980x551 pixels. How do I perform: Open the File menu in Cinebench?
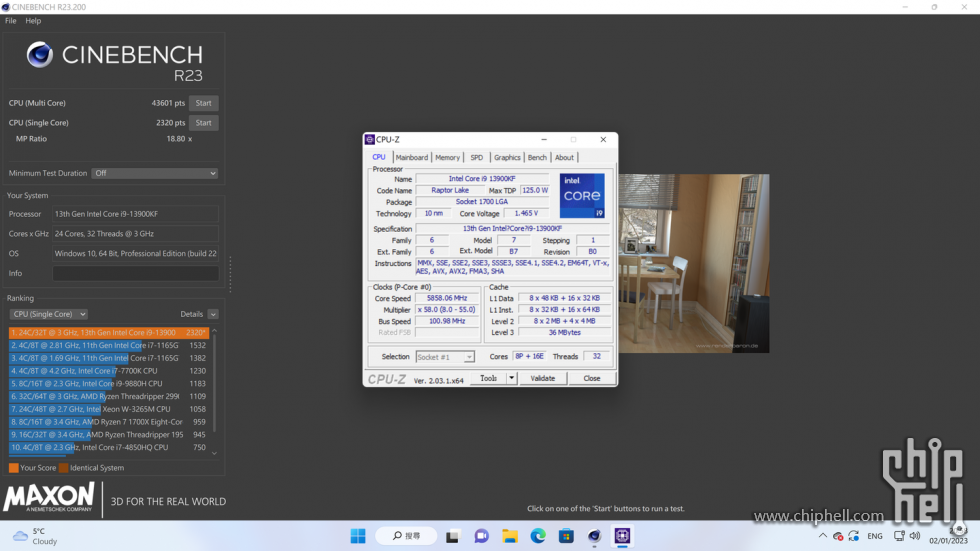11,21
